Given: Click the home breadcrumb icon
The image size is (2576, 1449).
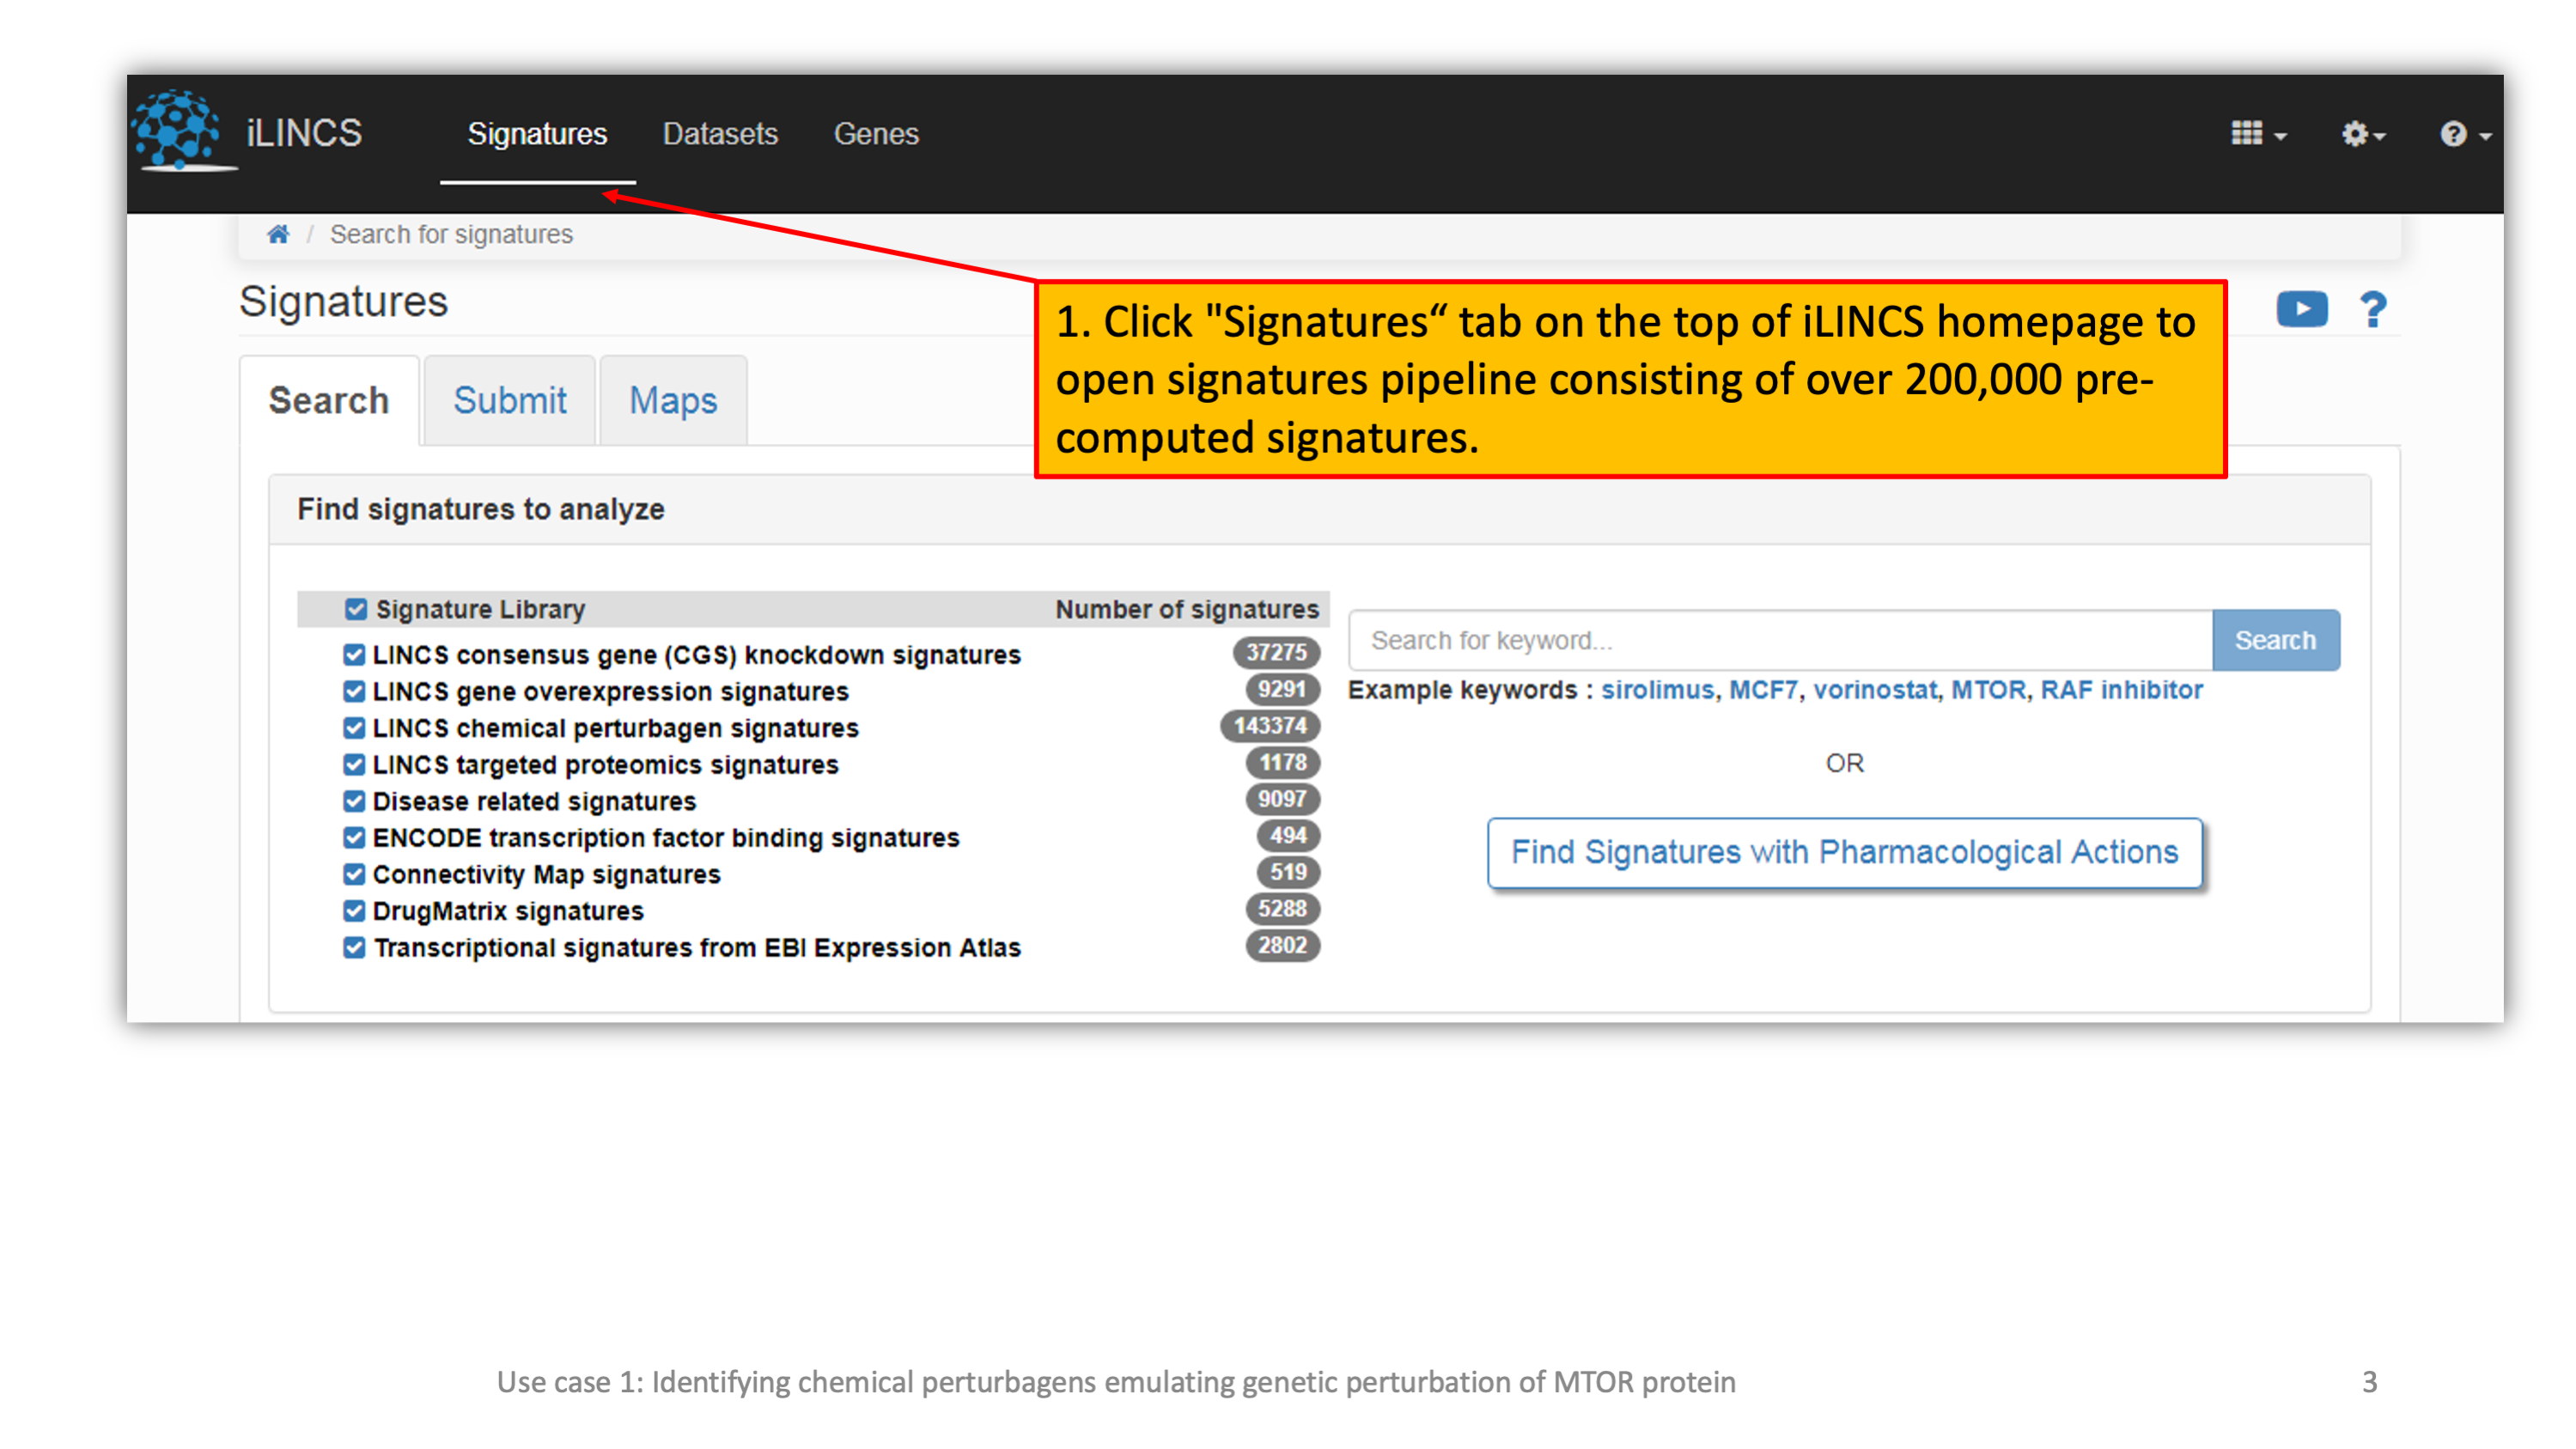Looking at the screenshot, I should tap(278, 234).
